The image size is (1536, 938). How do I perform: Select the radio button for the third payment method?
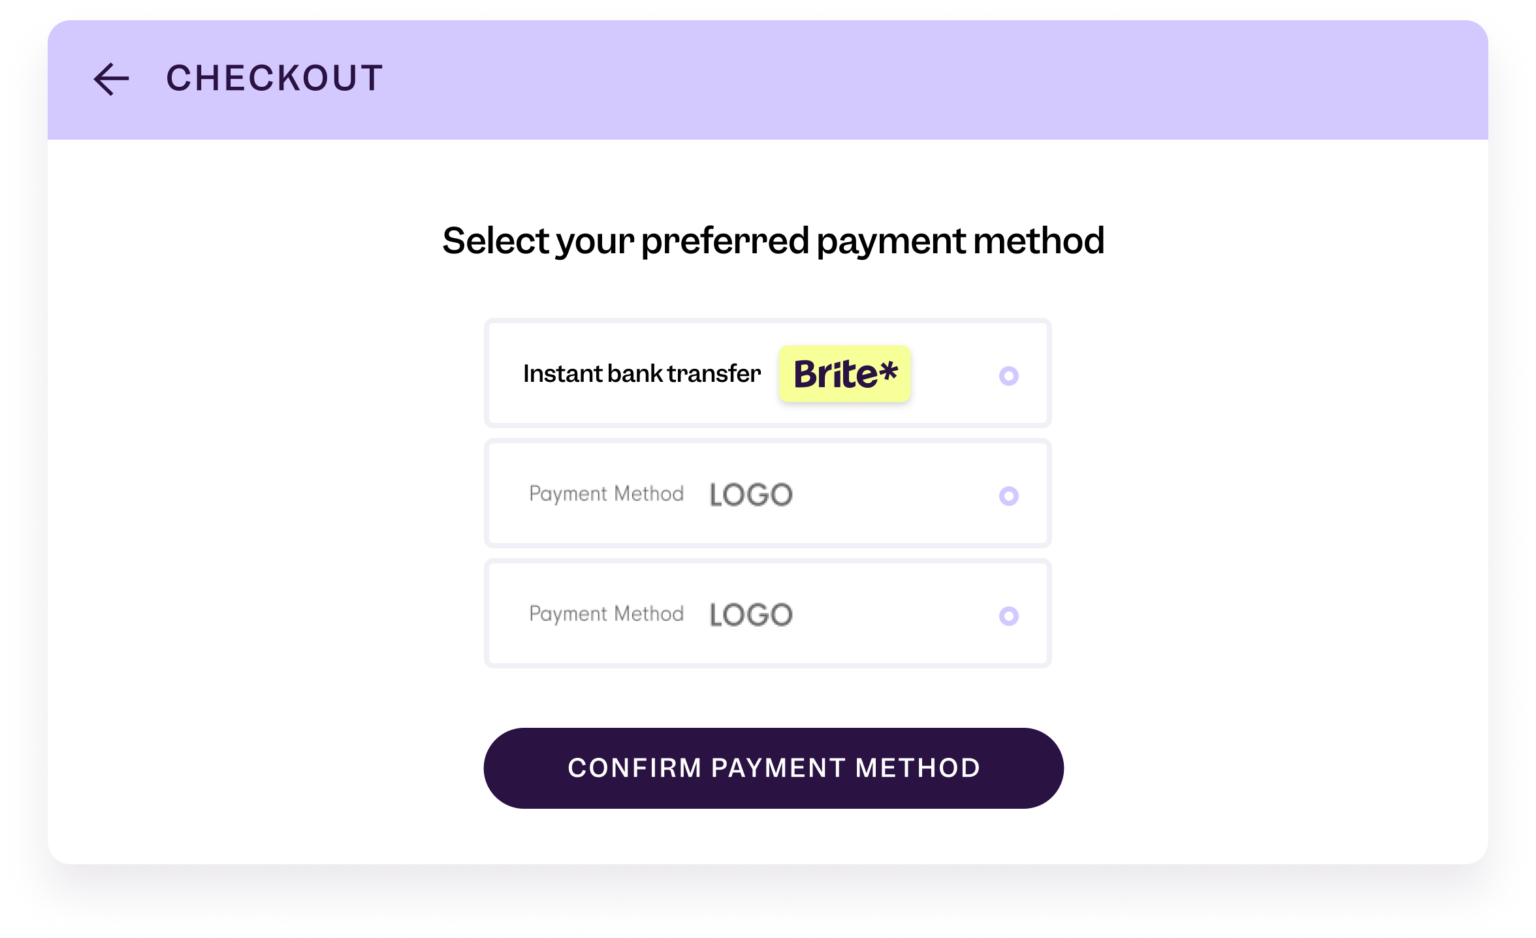click(x=1009, y=616)
